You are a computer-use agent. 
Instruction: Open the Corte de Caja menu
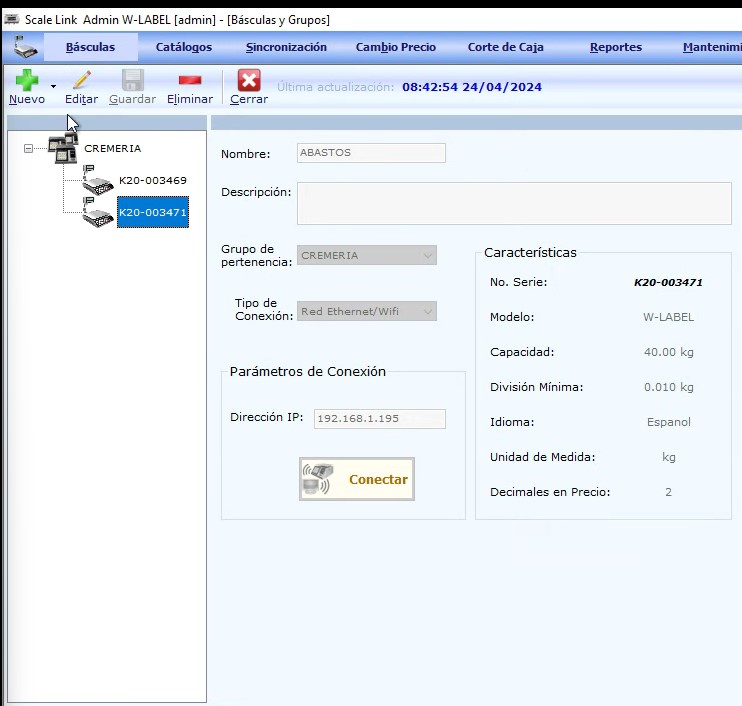tap(505, 47)
